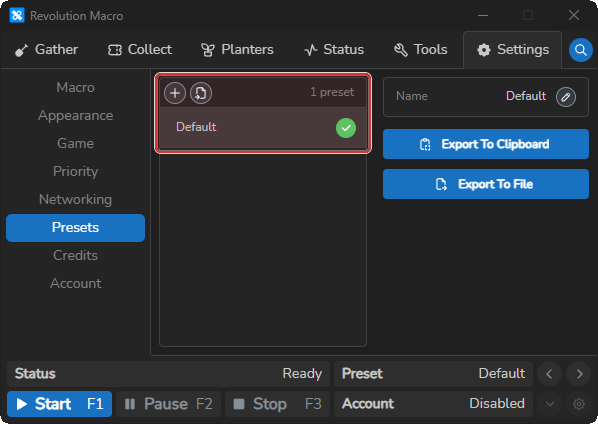Screen dimensions: 598x424
Task: Click the '1 preset' count label
Action: pyautogui.click(x=332, y=92)
